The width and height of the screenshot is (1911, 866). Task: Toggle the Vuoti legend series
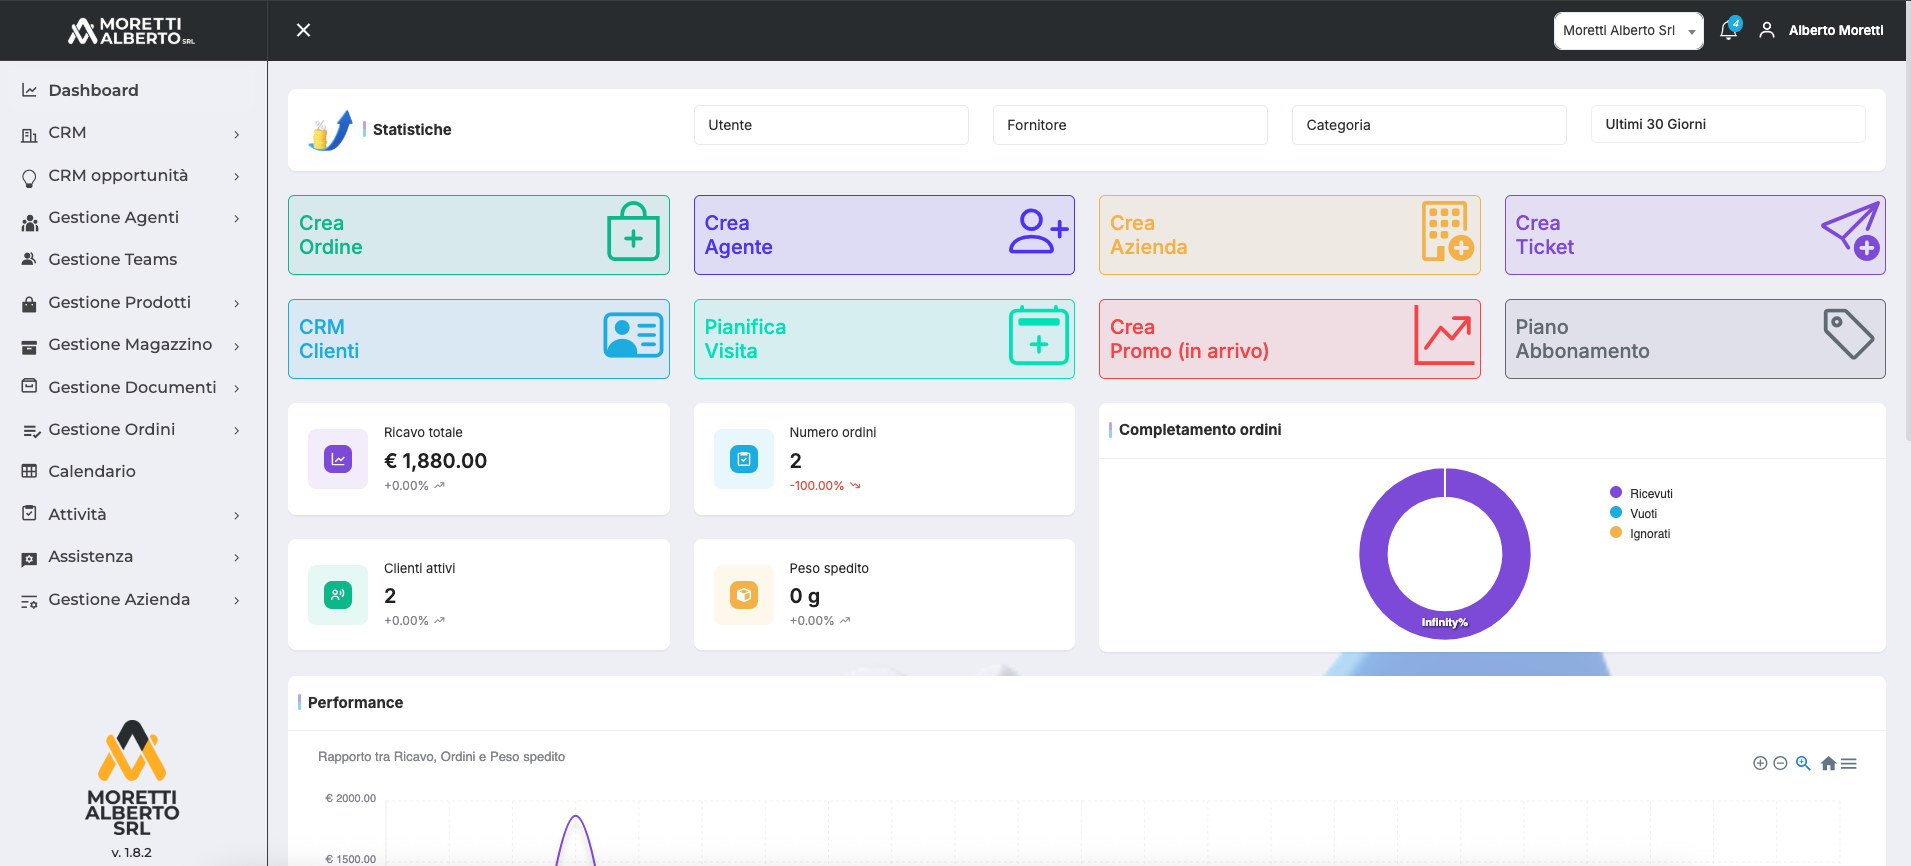click(x=1643, y=513)
